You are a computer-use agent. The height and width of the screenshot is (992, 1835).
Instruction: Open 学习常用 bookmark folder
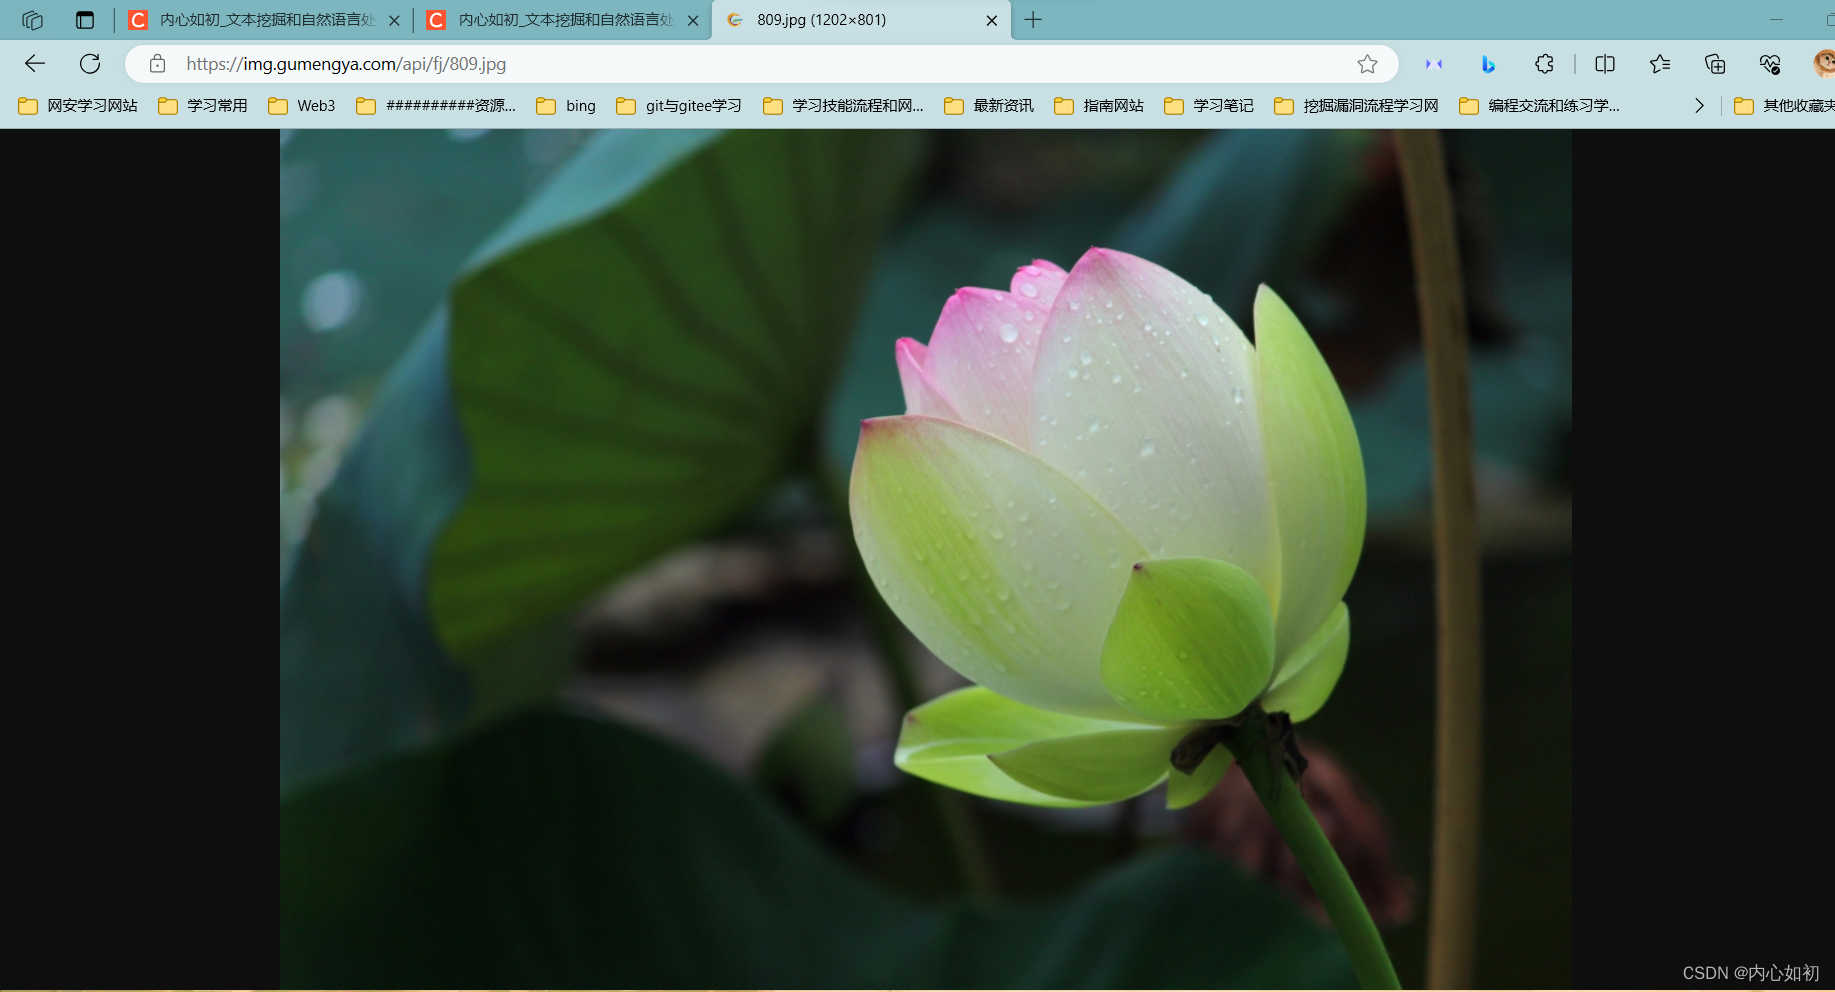pos(203,106)
